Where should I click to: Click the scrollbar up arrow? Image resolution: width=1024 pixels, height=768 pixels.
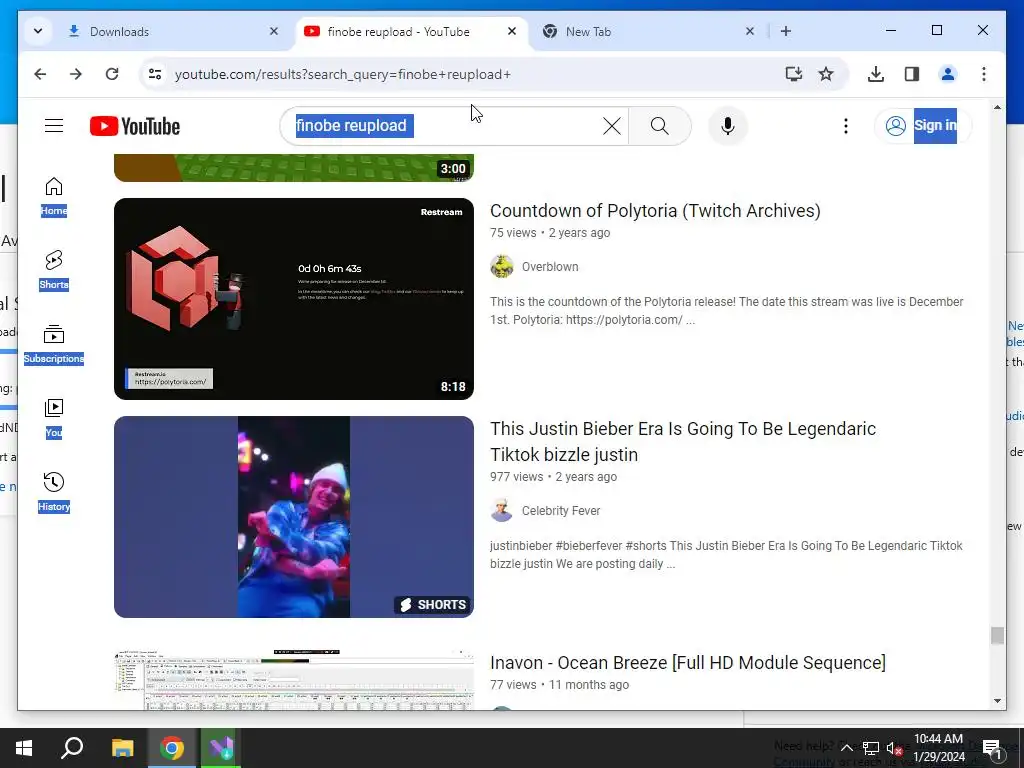tap(997, 107)
